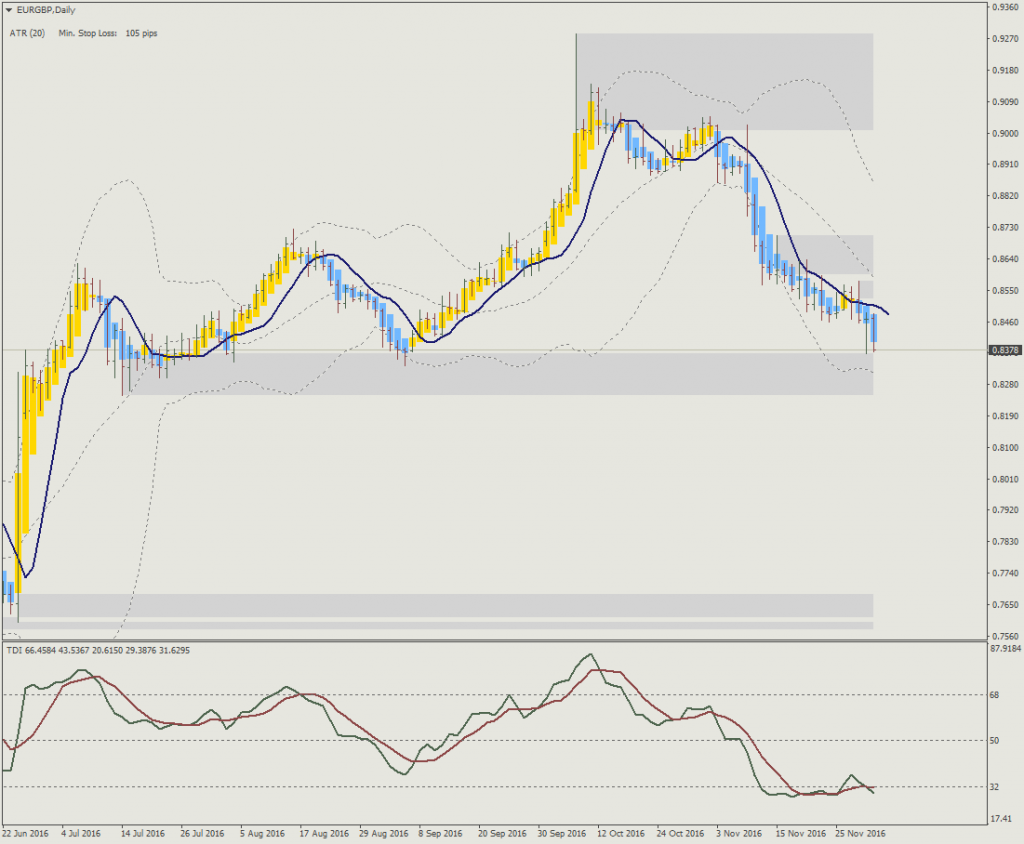Click the 87.9184 TDI scale maximum label
1024x844 pixels.
(x=1005, y=649)
